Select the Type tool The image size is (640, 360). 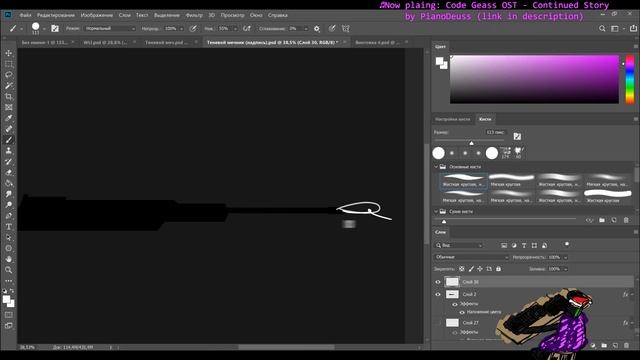pyautogui.click(x=9, y=227)
